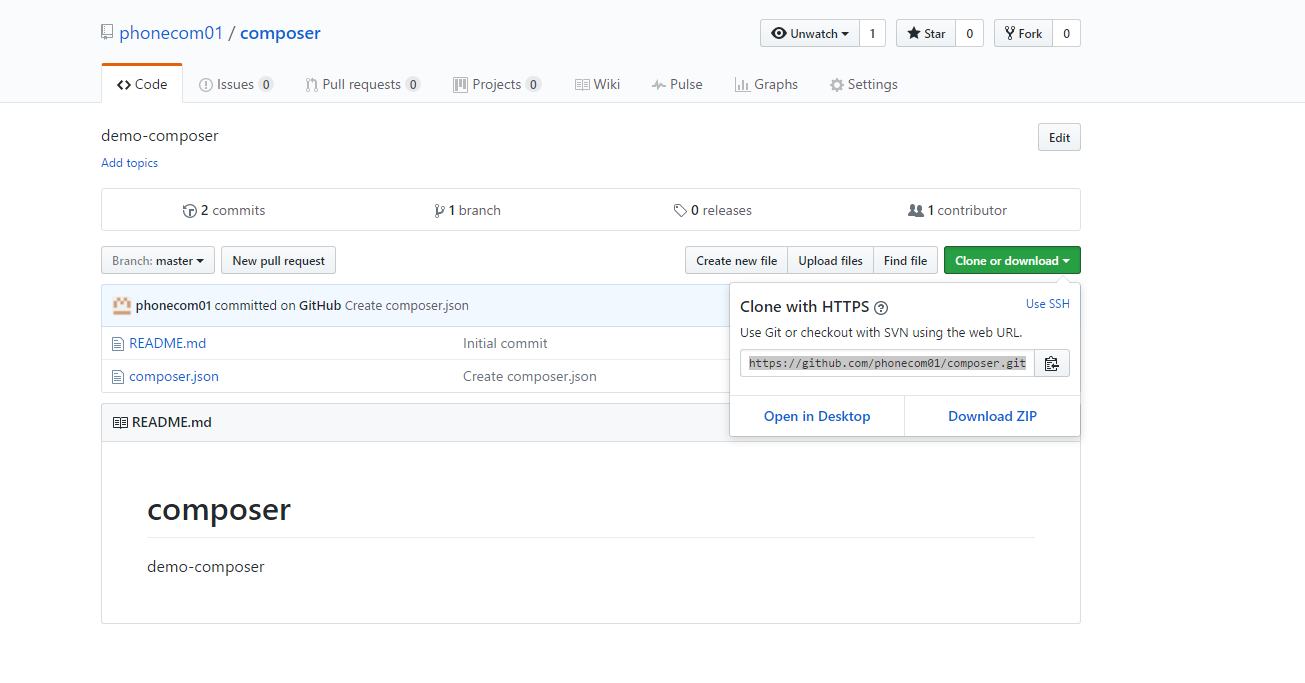Switch to Use SSH clone option
The image size is (1305, 683).
click(x=1047, y=304)
